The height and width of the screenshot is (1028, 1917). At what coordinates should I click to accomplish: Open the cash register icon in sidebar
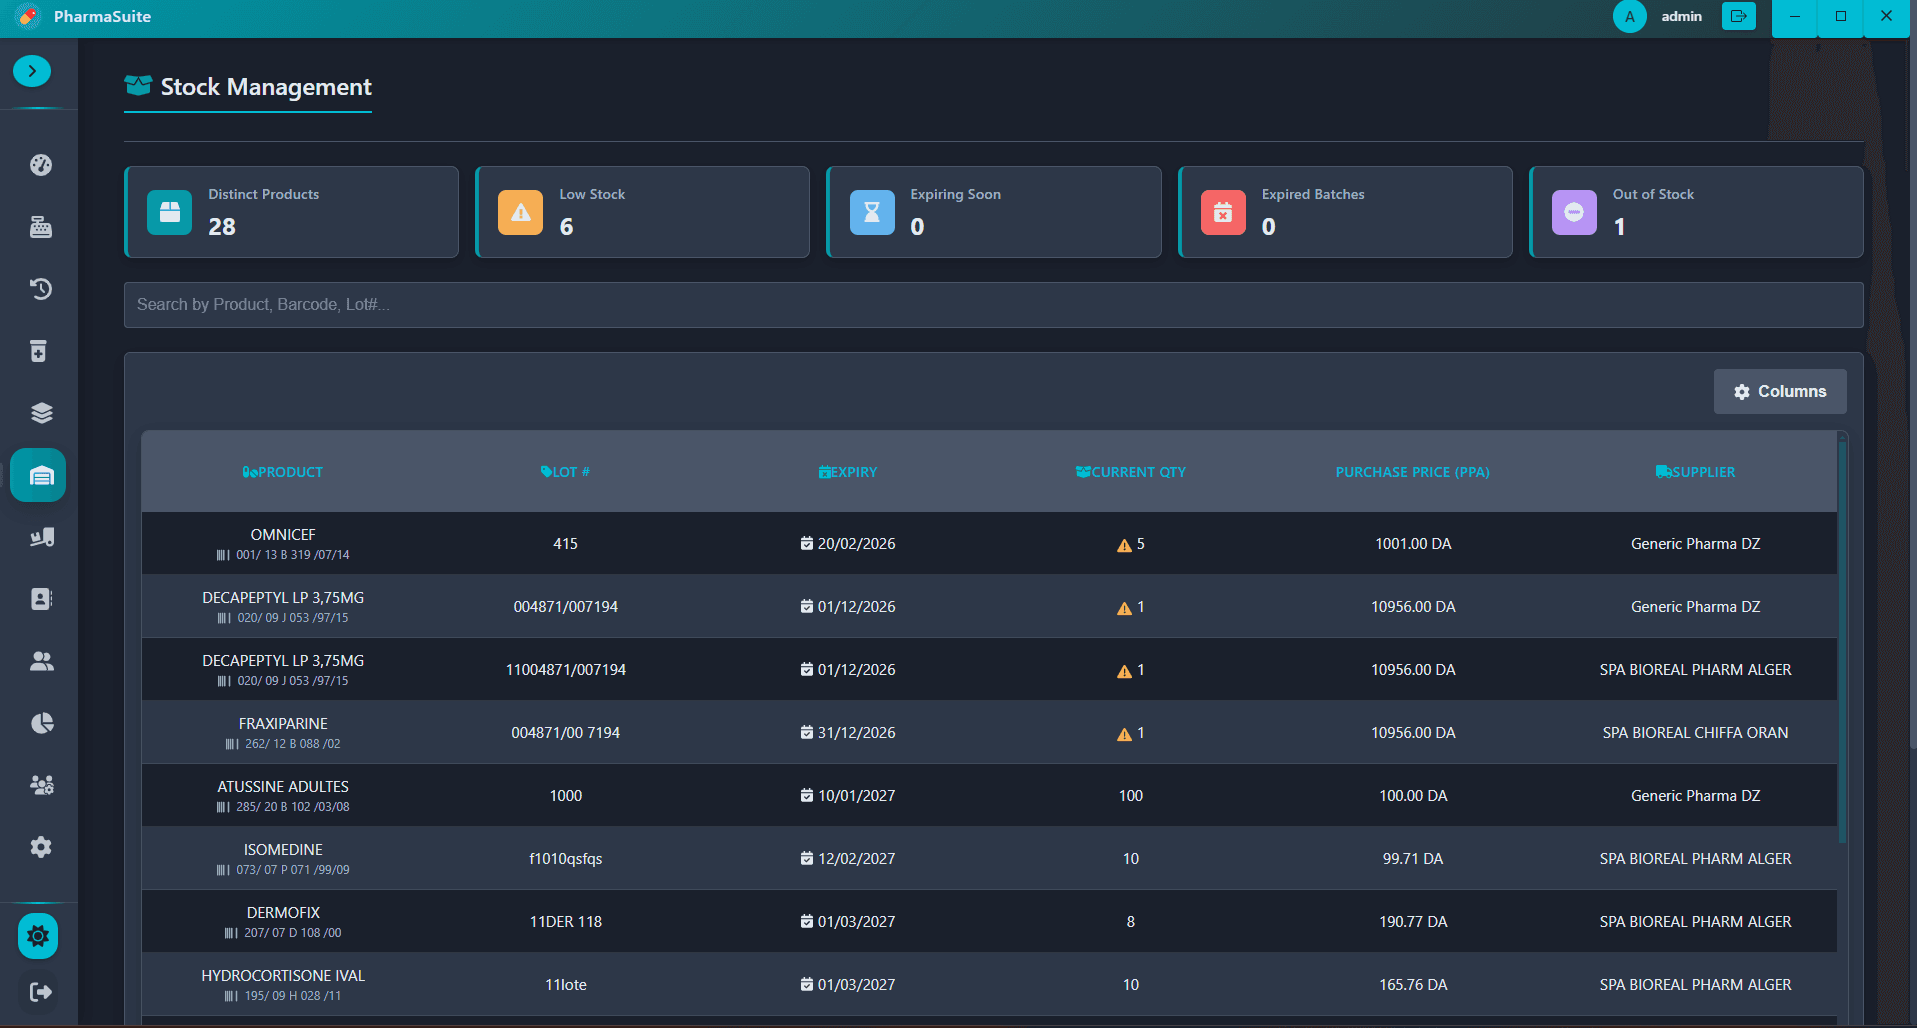(x=41, y=227)
